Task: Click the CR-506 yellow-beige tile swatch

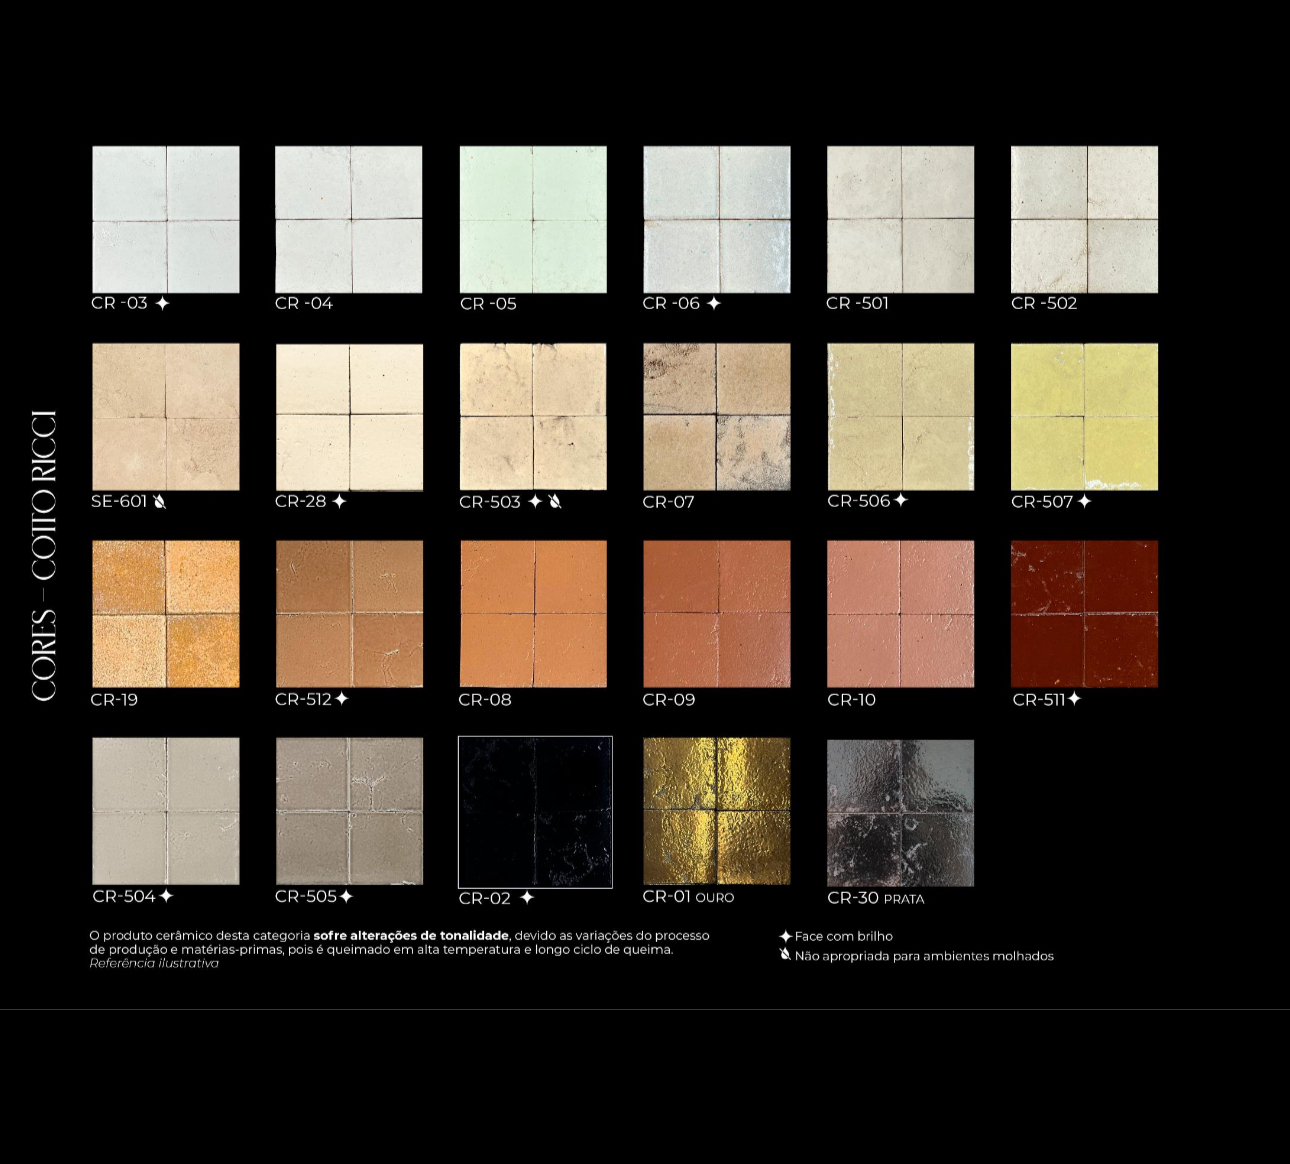Action: [900, 417]
